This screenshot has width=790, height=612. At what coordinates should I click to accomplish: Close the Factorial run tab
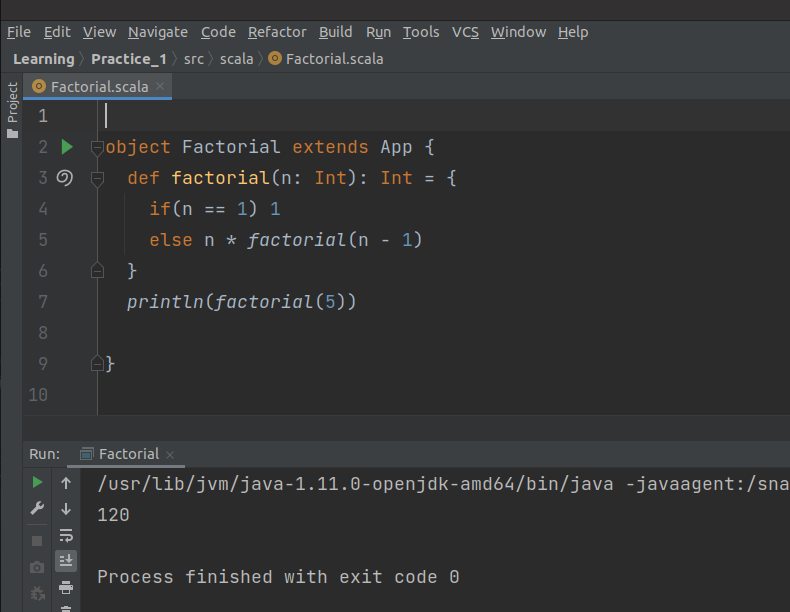coord(170,455)
